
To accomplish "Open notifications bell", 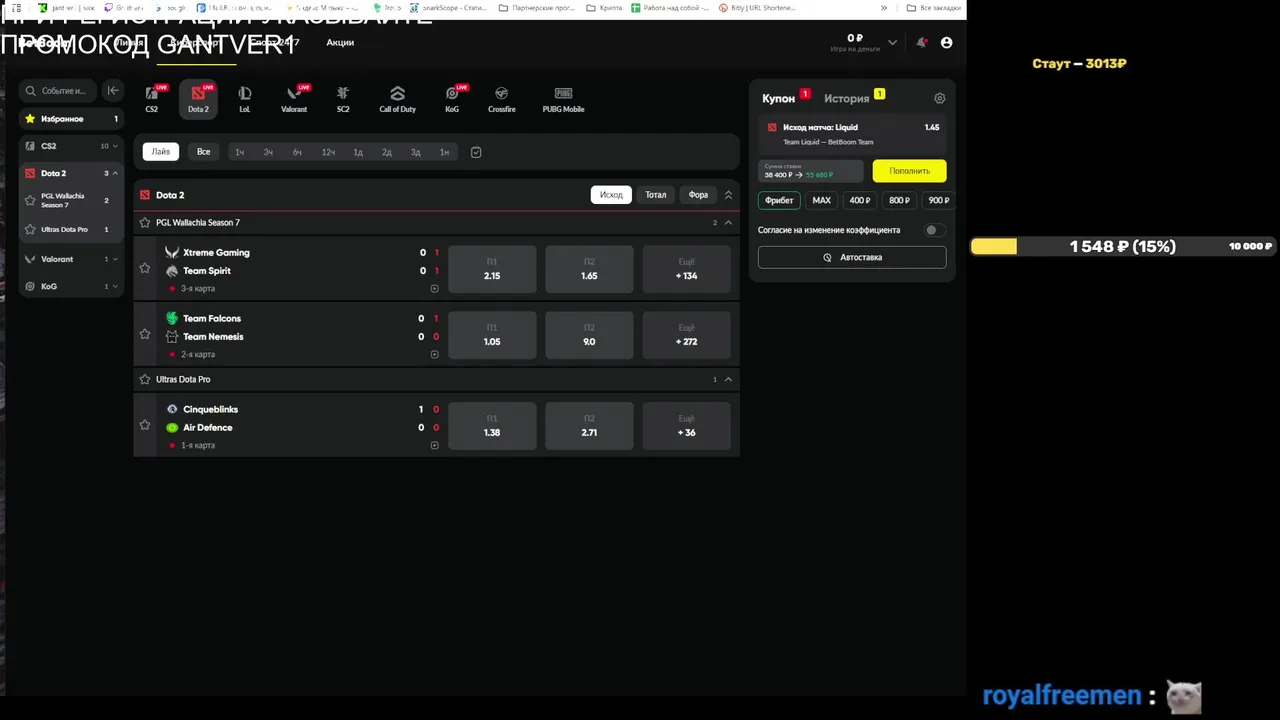I will (x=921, y=43).
